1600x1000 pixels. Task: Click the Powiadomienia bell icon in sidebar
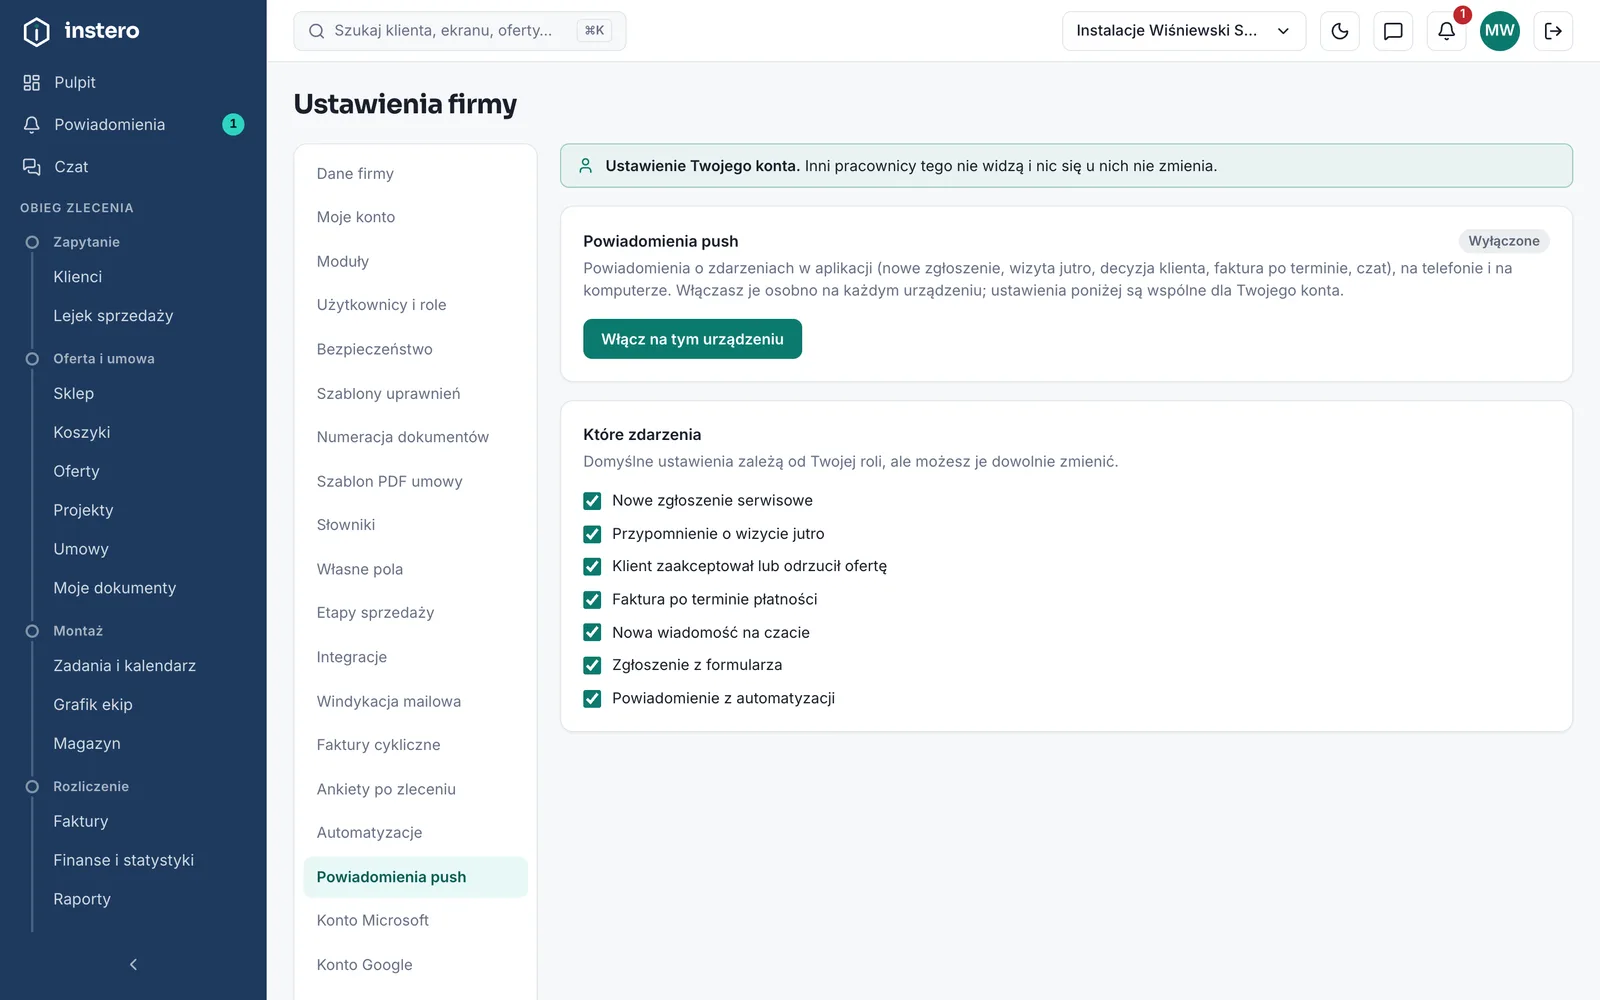tap(32, 124)
